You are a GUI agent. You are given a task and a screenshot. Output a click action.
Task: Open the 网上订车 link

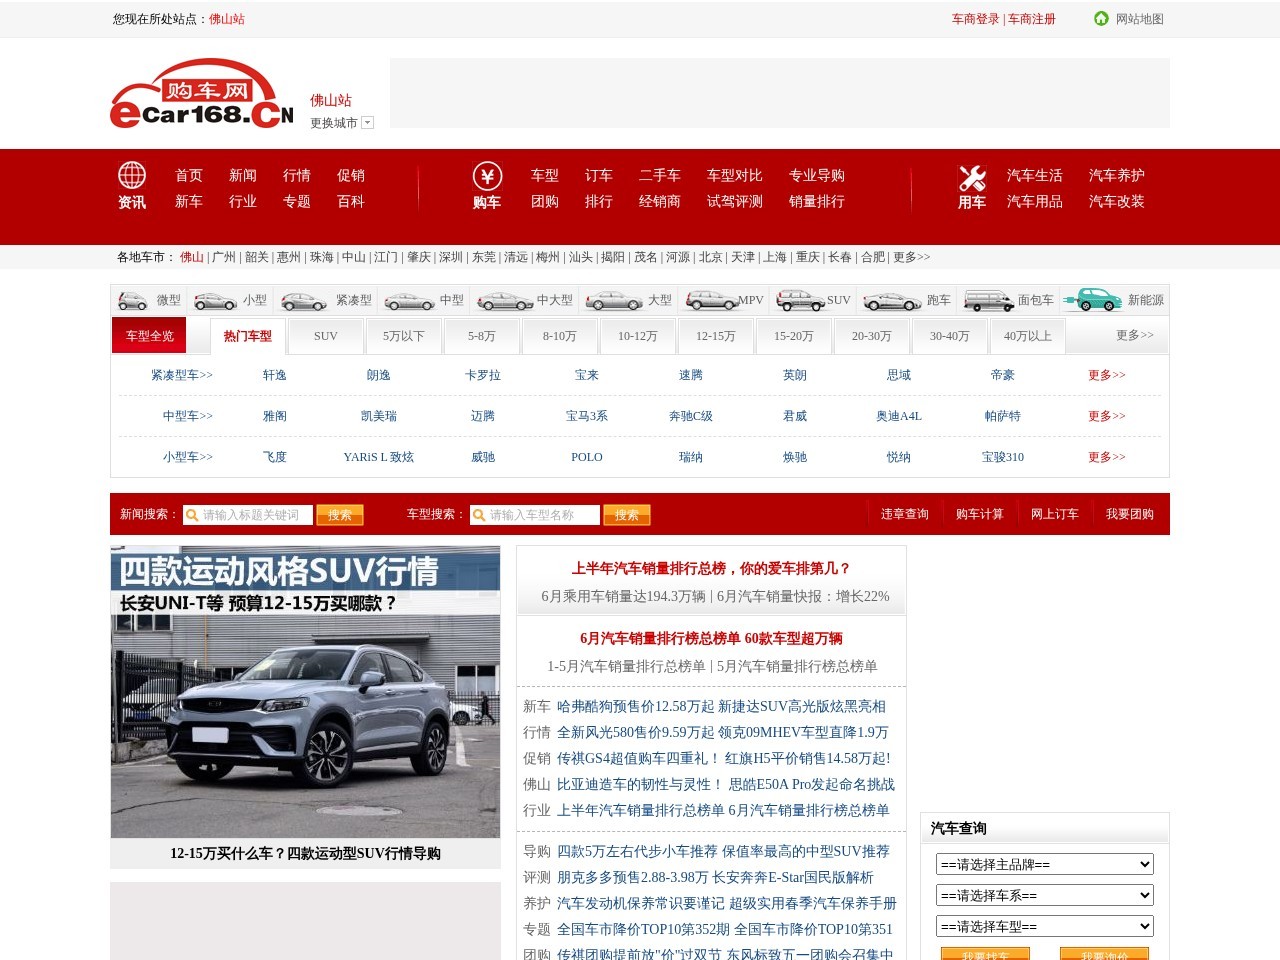pos(1055,514)
